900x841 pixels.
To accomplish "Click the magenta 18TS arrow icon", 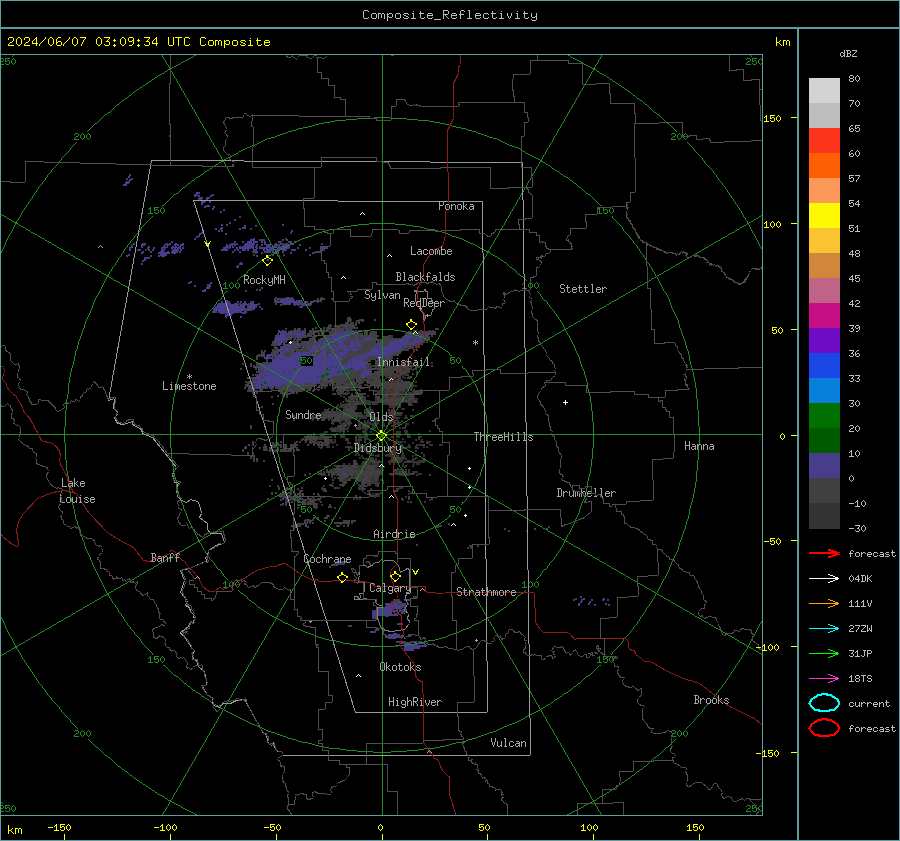I will [824, 679].
